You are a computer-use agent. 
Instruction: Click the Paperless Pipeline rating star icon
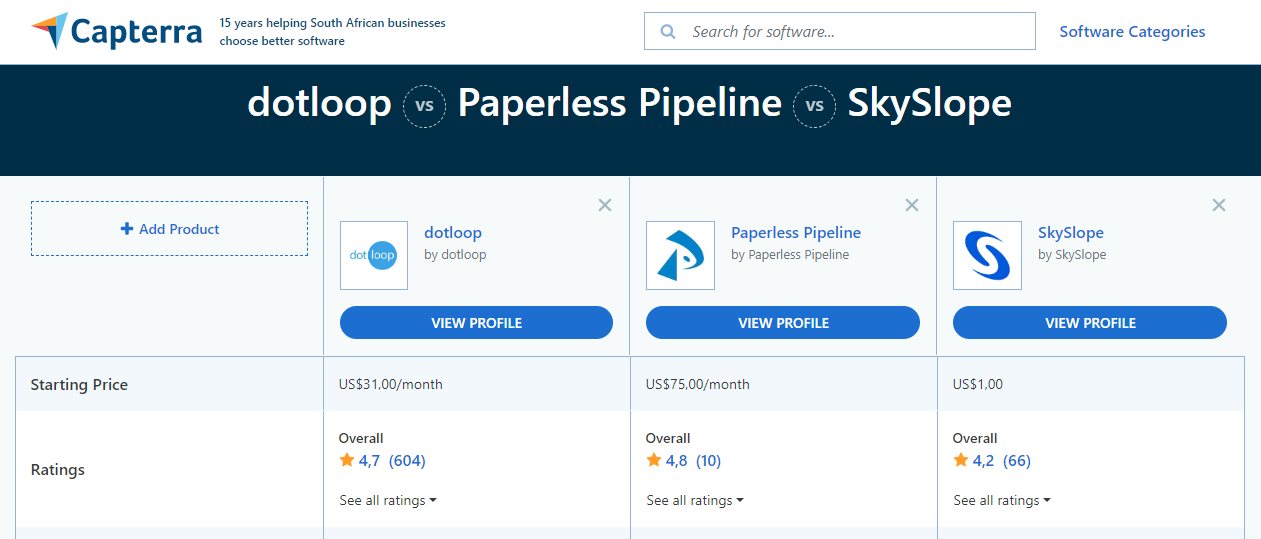point(654,460)
